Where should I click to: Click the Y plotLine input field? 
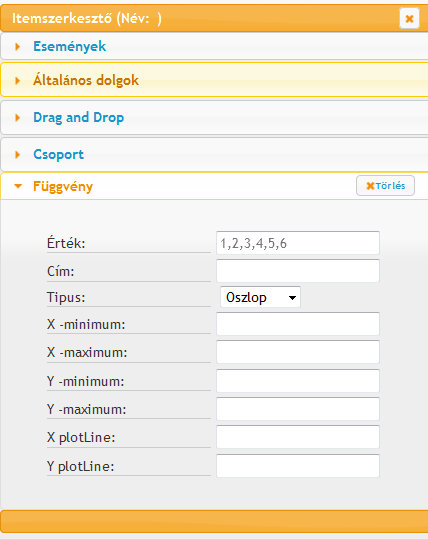(298, 466)
